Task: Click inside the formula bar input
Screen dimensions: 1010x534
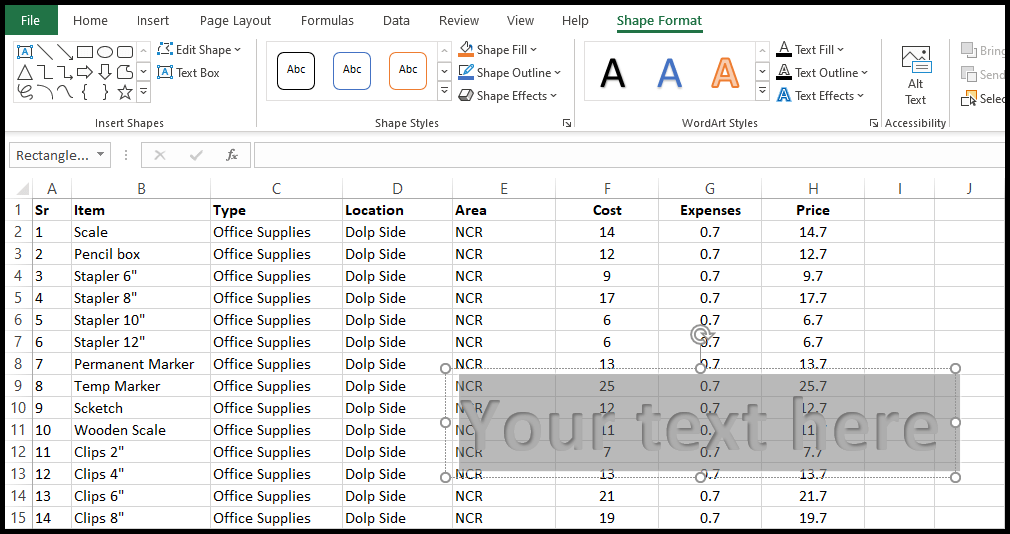Action: point(631,155)
